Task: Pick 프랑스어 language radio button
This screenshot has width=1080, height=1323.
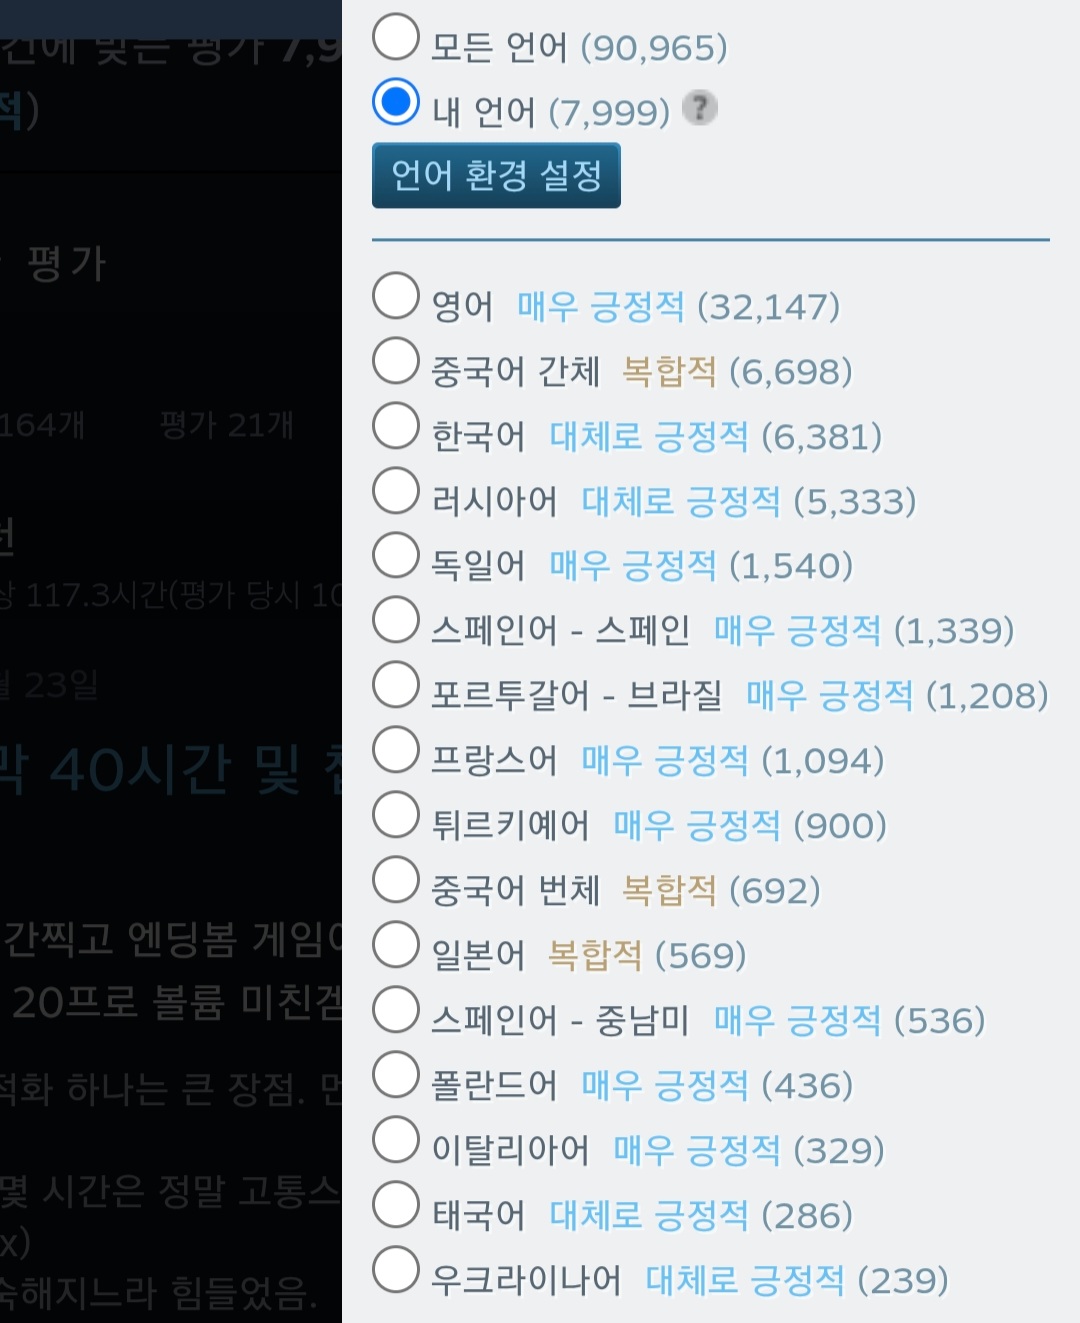Action: [396, 750]
